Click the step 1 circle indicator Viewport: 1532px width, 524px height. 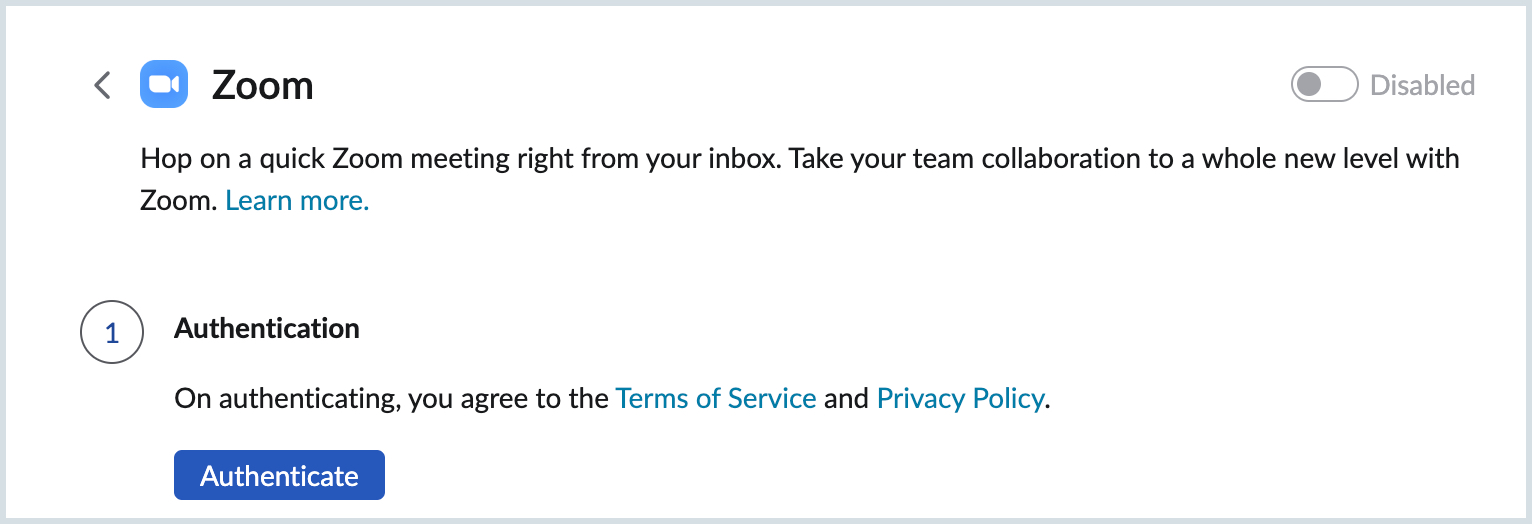coord(112,333)
